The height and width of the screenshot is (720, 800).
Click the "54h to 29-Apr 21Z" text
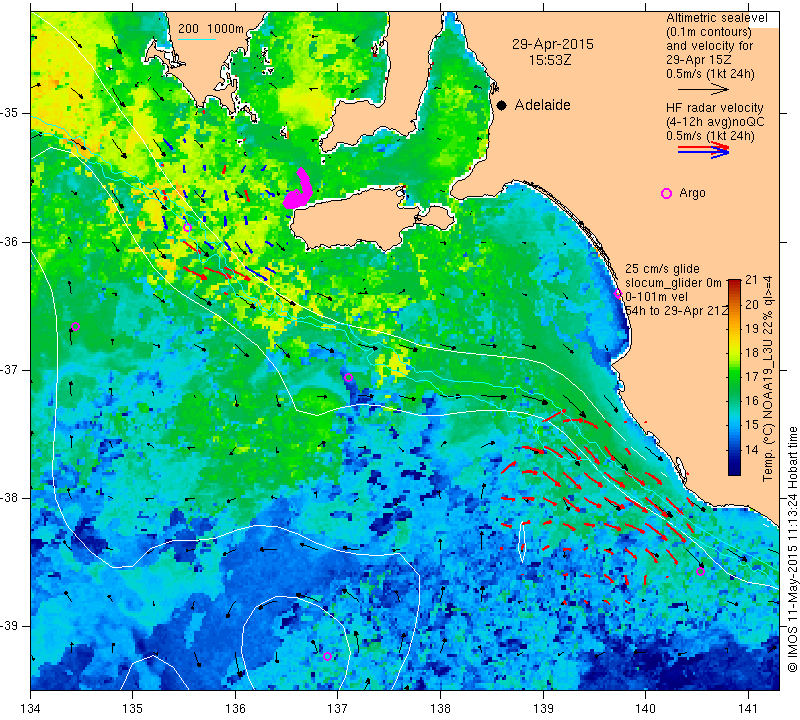[x=677, y=311]
